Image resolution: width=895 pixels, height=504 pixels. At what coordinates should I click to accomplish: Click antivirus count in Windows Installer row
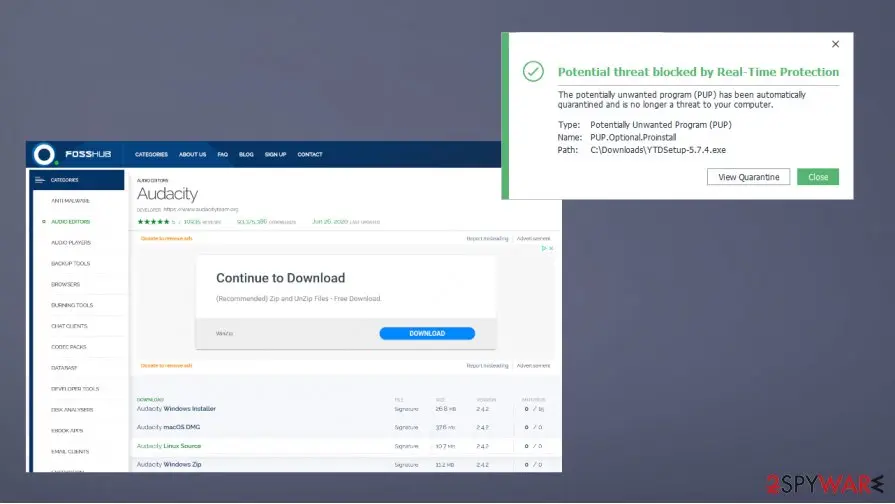pyautogui.click(x=534, y=409)
